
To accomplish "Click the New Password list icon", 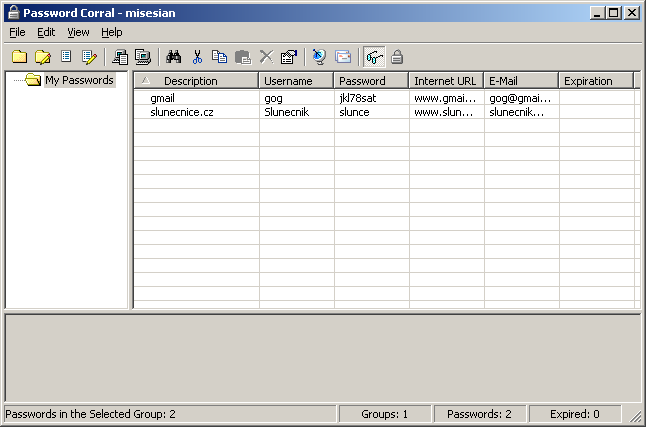I will (66, 57).
